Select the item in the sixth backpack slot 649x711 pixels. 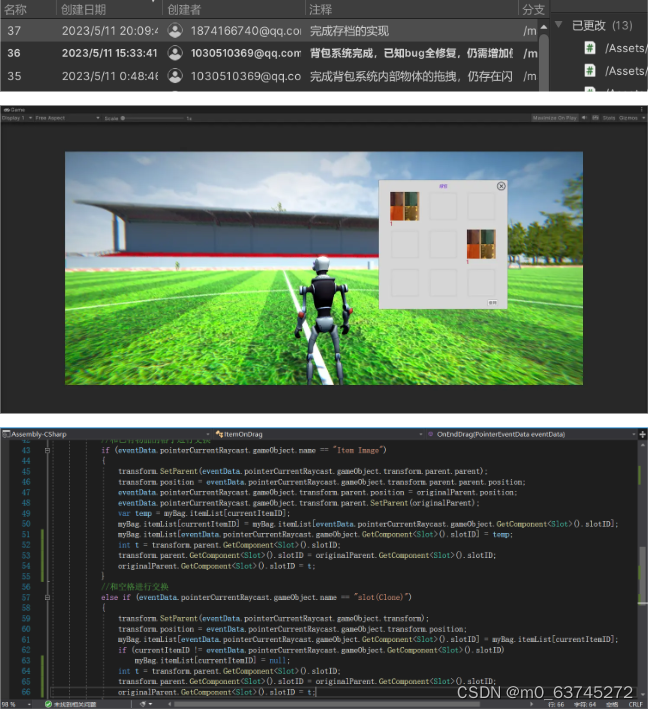tap(481, 244)
